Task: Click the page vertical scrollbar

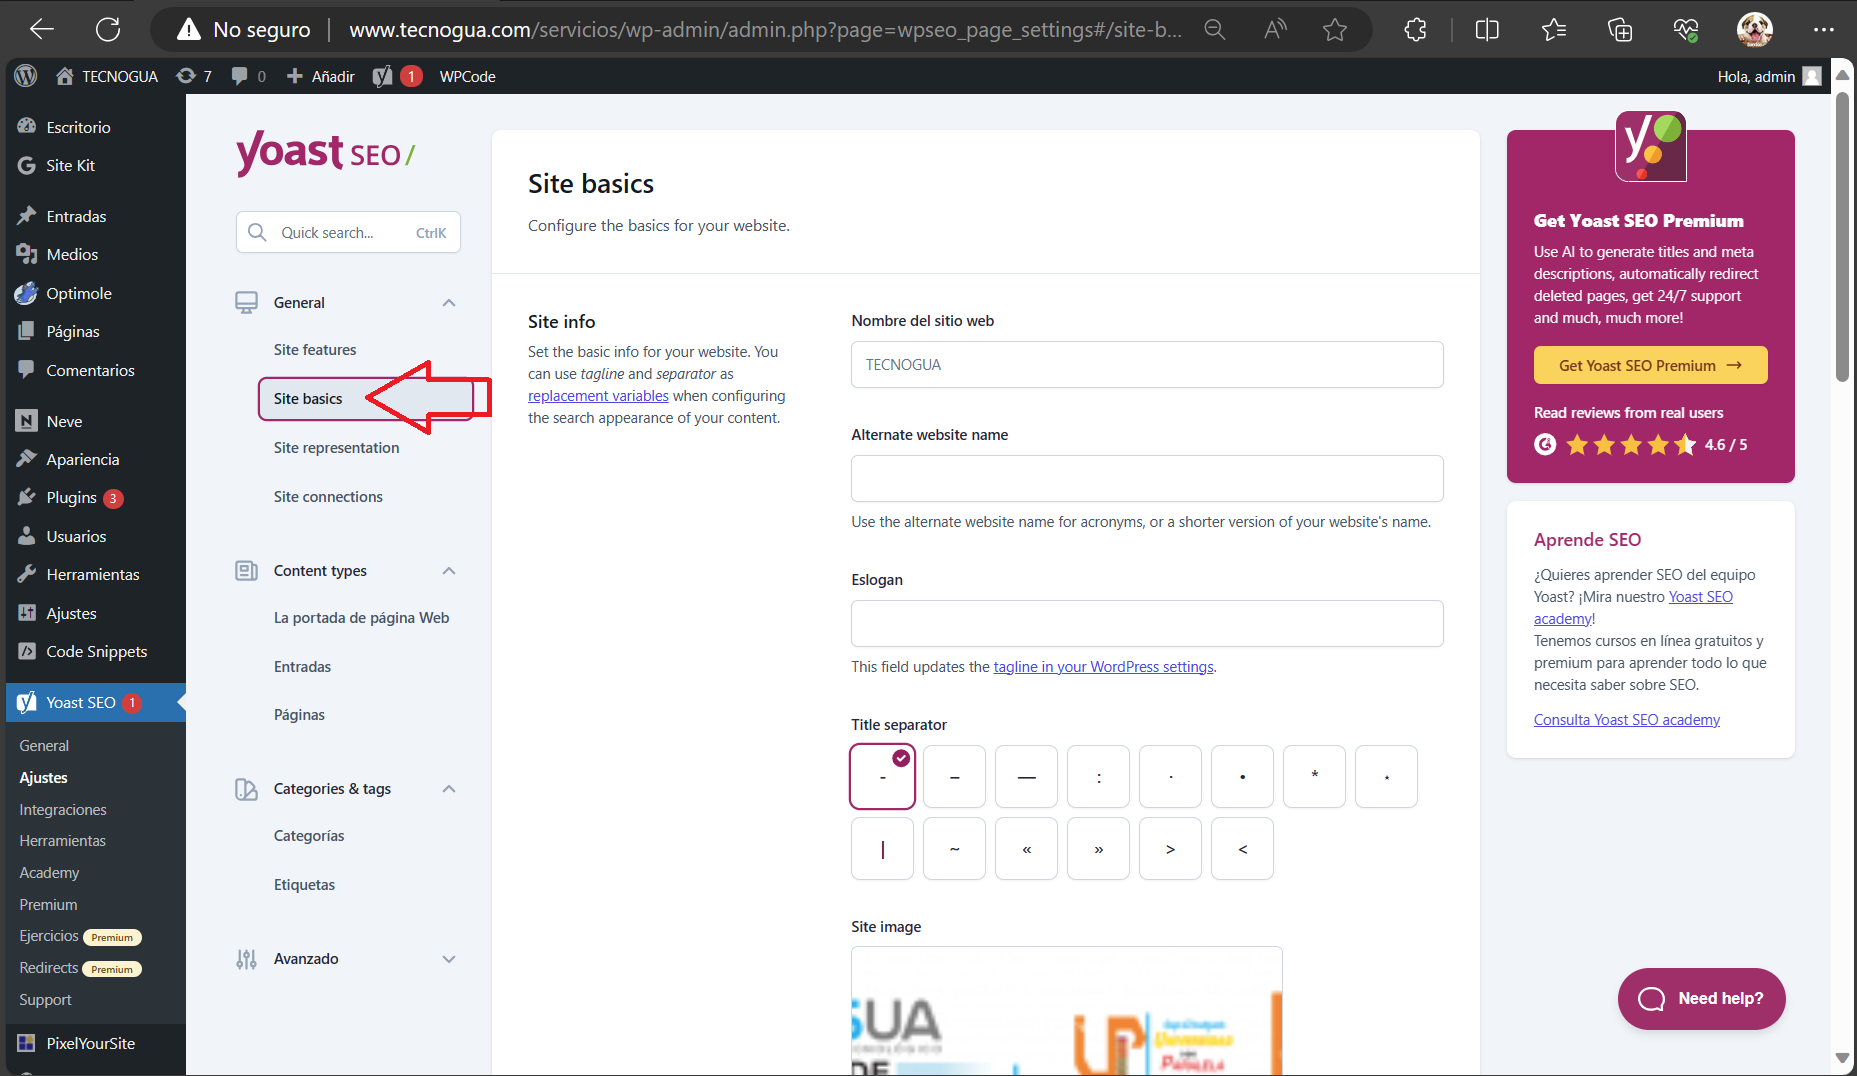Action: [1842, 237]
